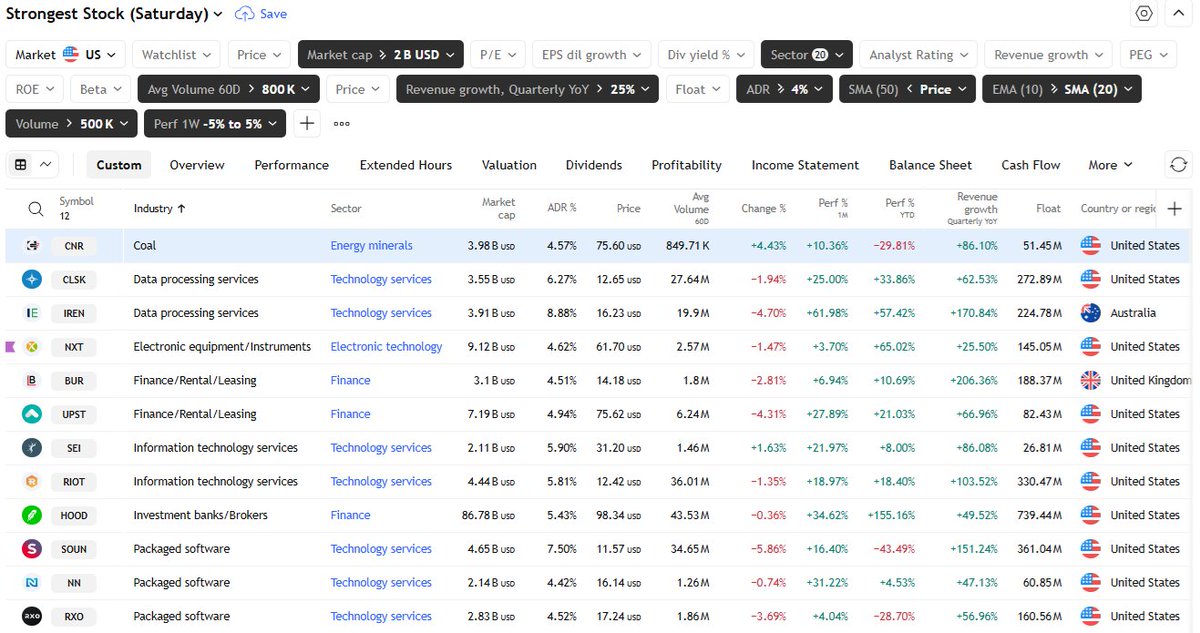Click the +206.36% revenue growth value
Screen dimensions: 1200x633
point(972,381)
